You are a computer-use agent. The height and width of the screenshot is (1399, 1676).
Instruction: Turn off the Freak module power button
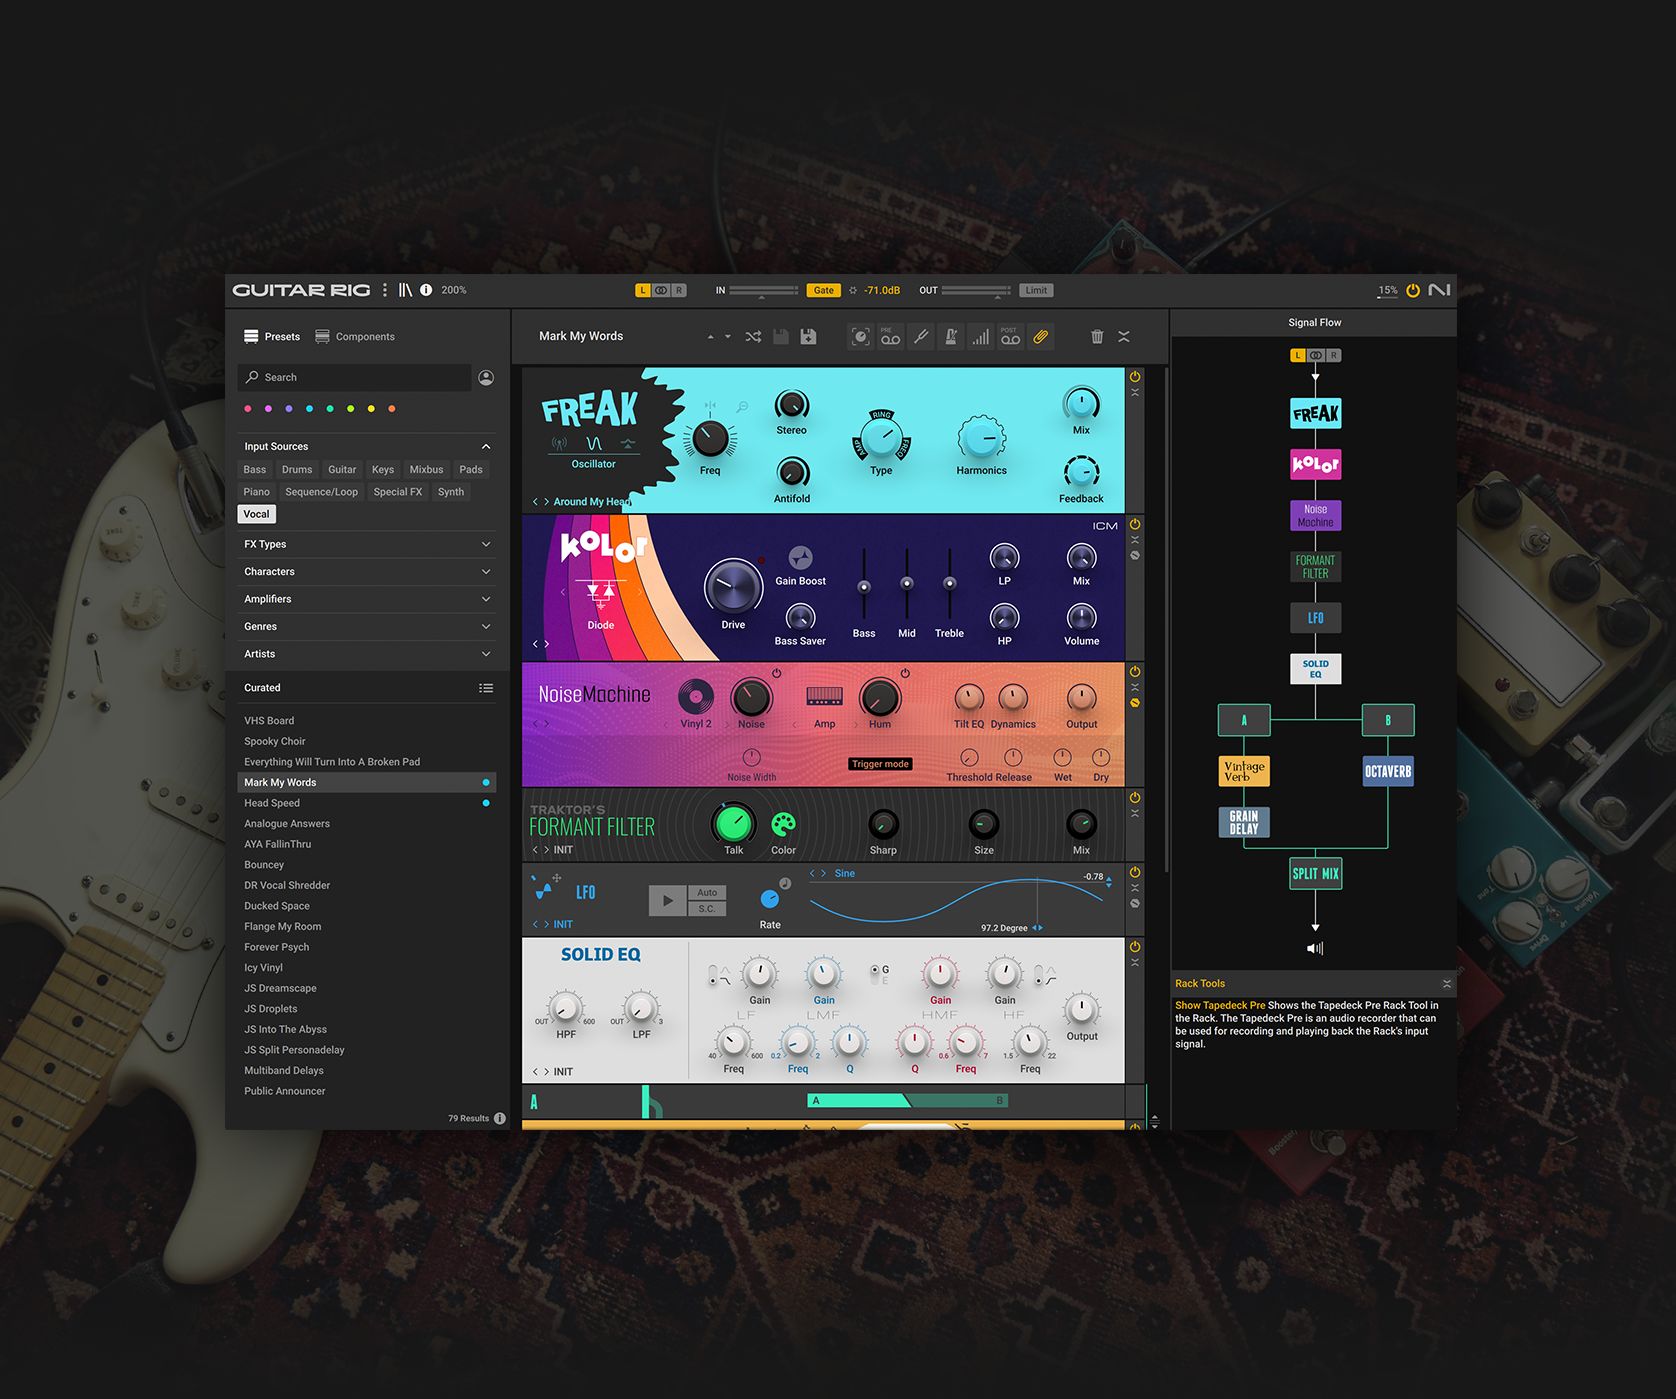1135,377
